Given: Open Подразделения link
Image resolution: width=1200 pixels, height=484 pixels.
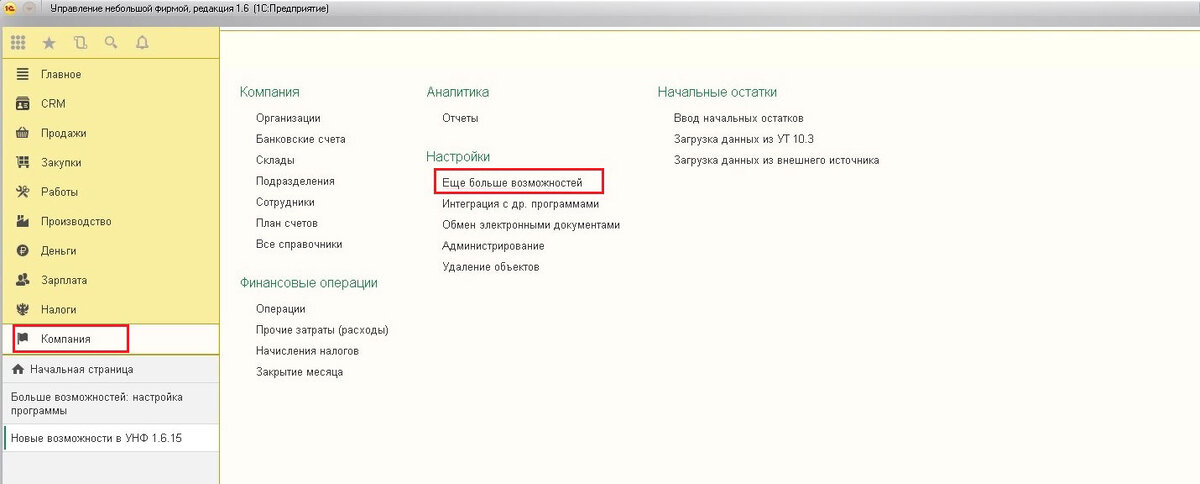Looking at the screenshot, I should tap(295, 181).
